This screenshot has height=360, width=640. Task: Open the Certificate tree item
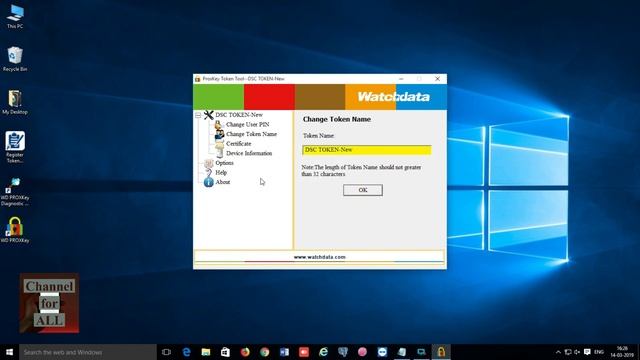tap(238, 144)
